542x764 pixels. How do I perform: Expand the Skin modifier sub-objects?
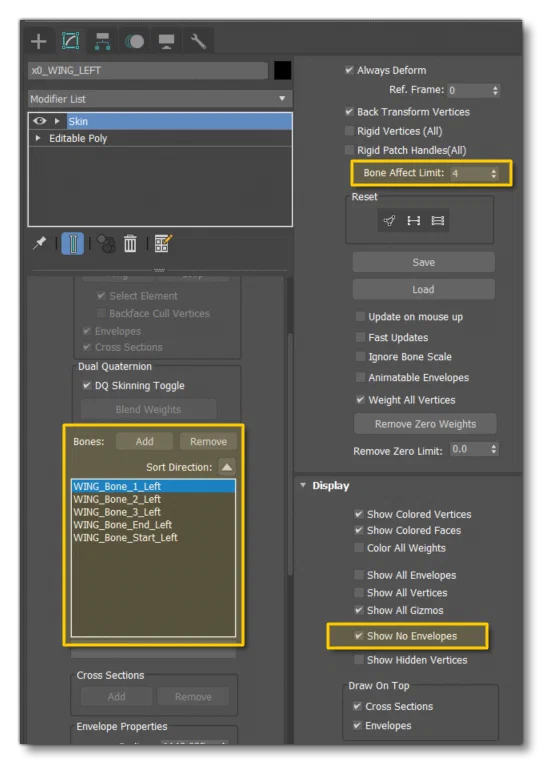point(57,121)
